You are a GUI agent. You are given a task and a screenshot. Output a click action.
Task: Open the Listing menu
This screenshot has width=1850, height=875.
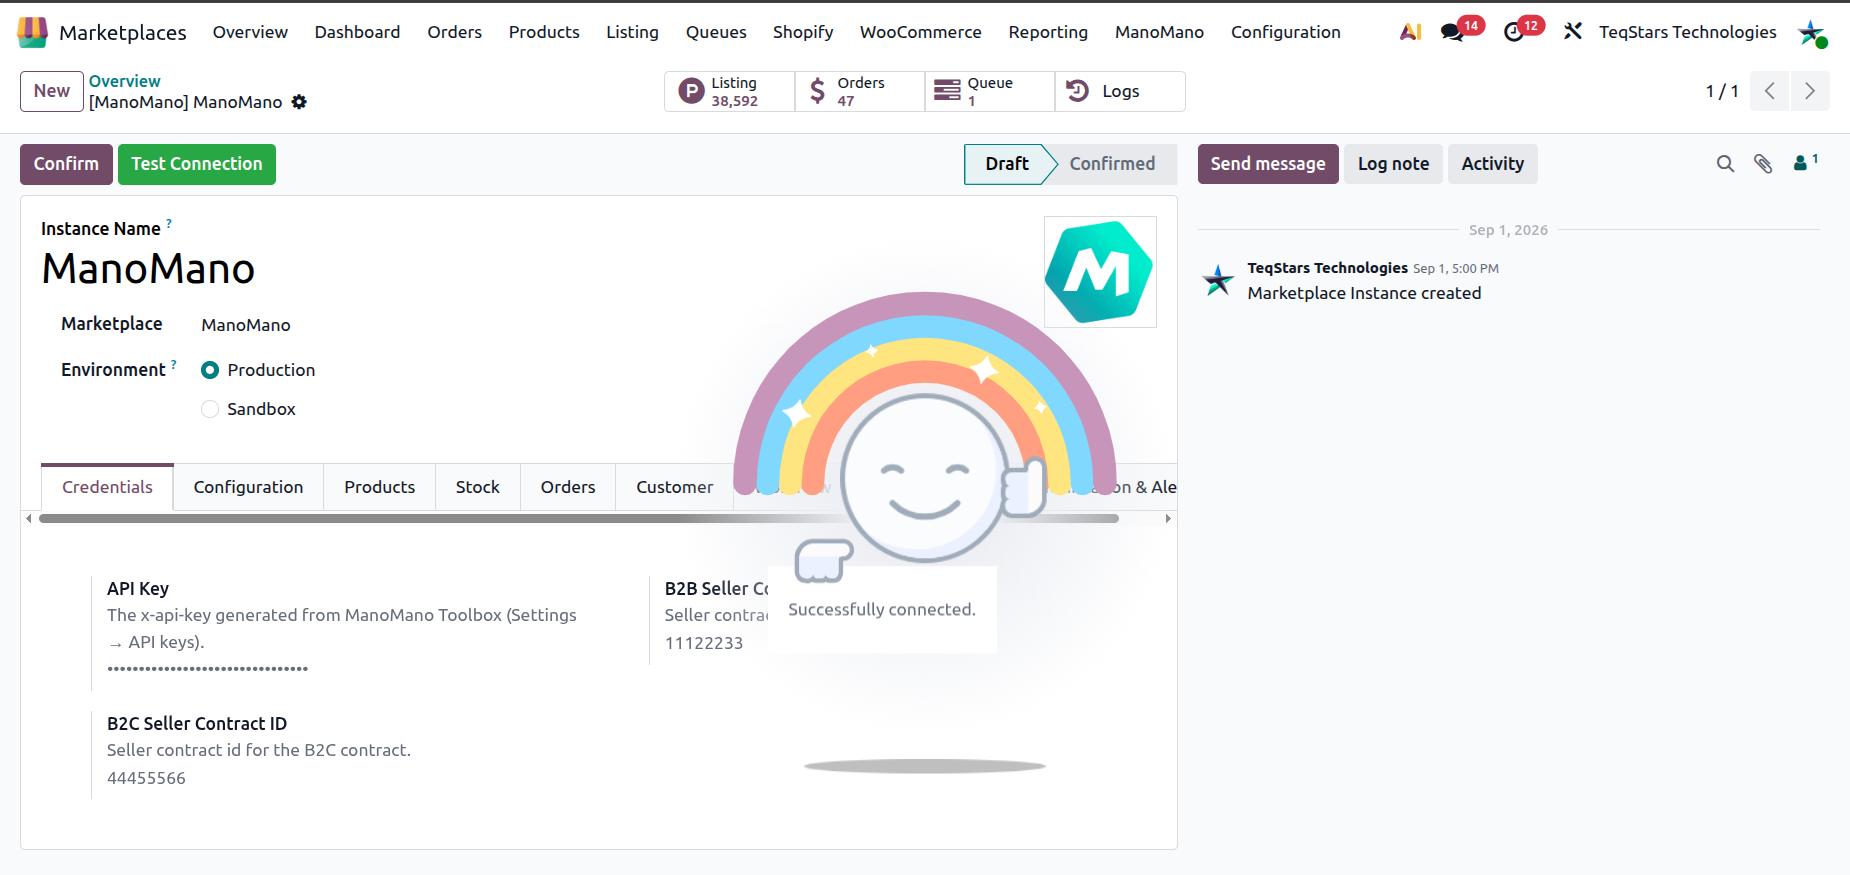click(x=632, y=32)
